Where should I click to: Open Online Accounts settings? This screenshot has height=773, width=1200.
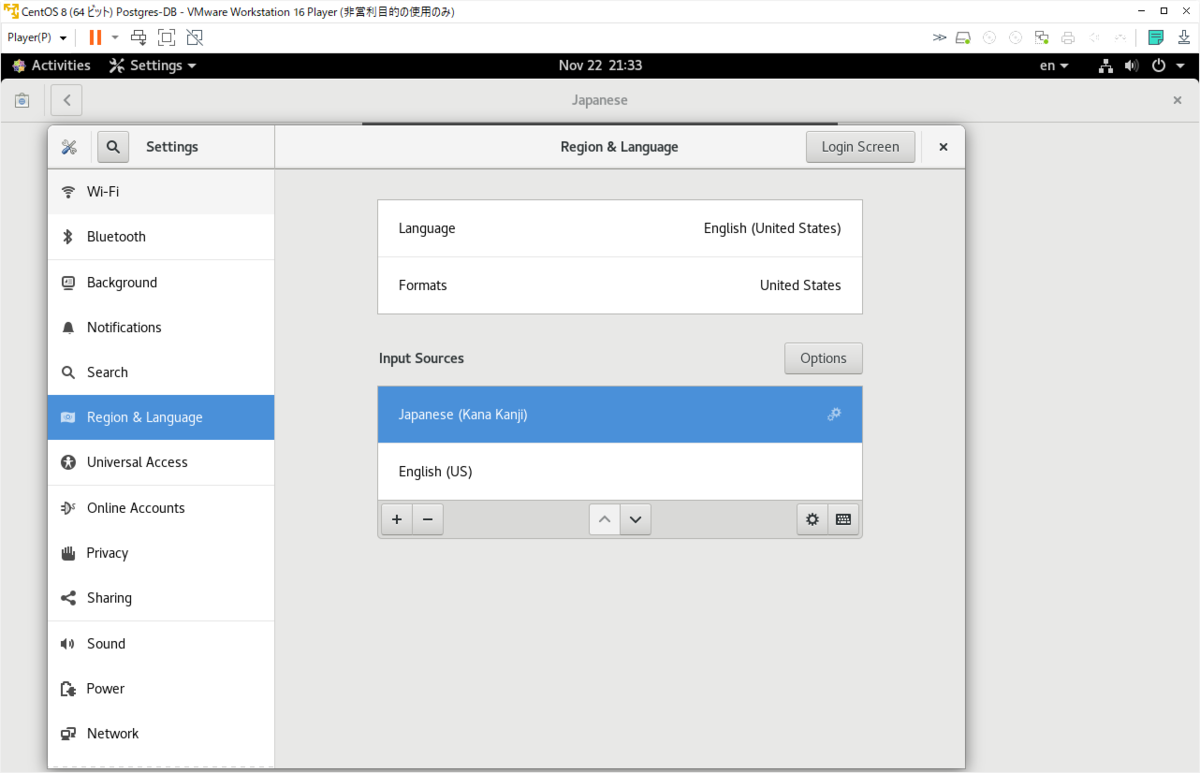point(161,508)
